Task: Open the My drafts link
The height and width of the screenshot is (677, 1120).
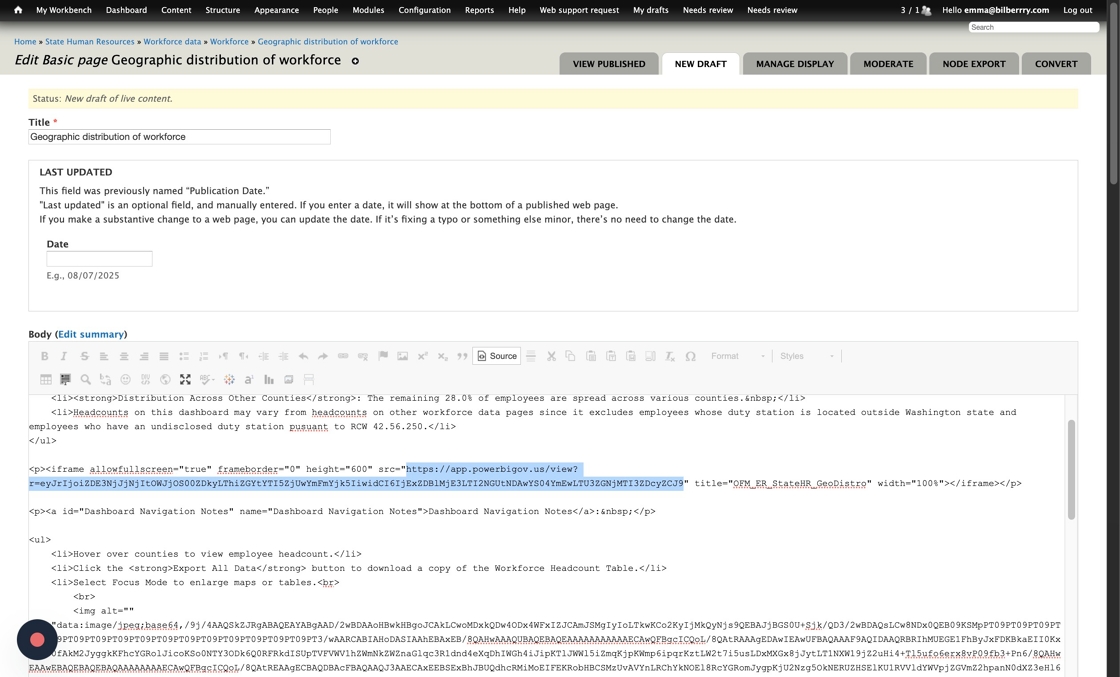Action: (651, 10)
